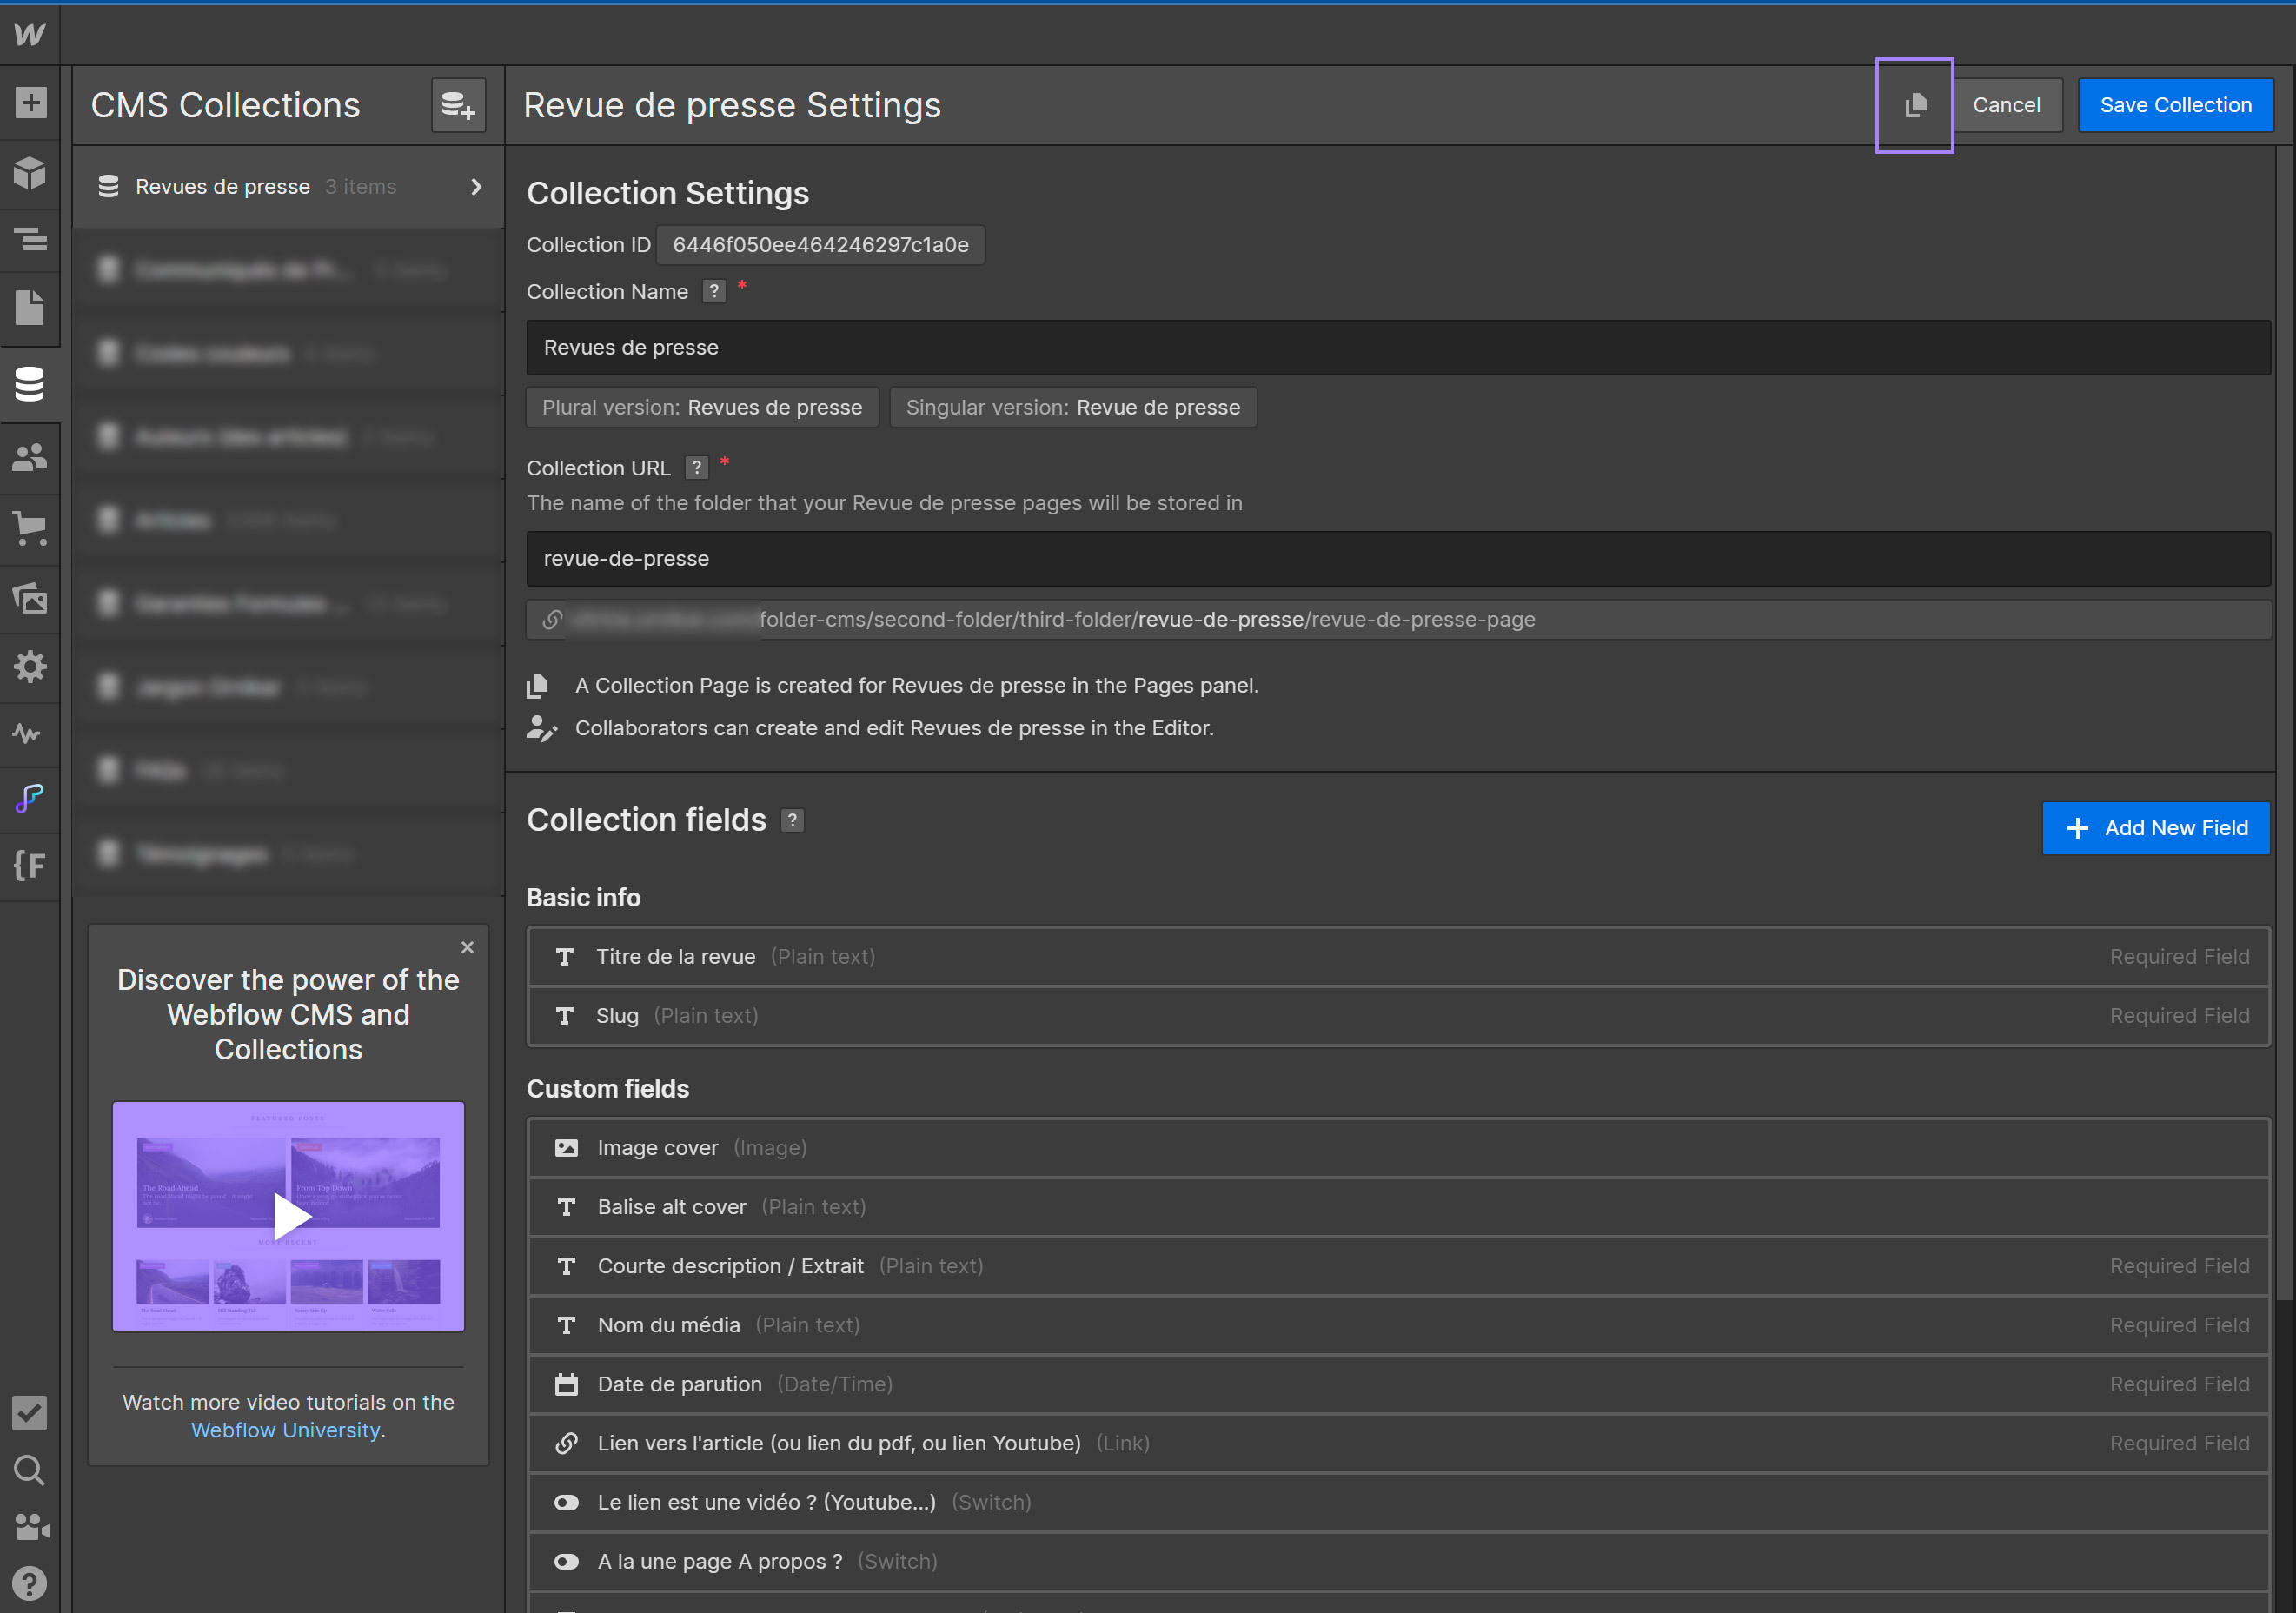Click the Save Collection button
The width and height of the screenshot is (2296, 1613).
[2176, 104]
